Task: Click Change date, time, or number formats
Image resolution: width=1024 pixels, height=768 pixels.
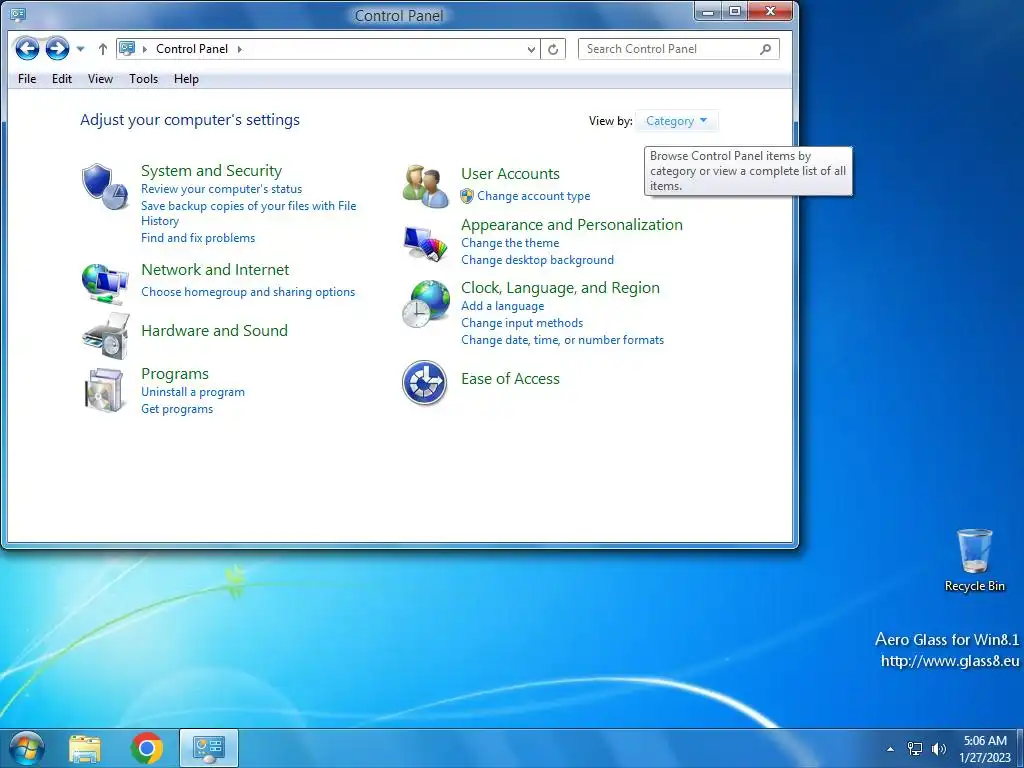Action: (x=562, y=340)
